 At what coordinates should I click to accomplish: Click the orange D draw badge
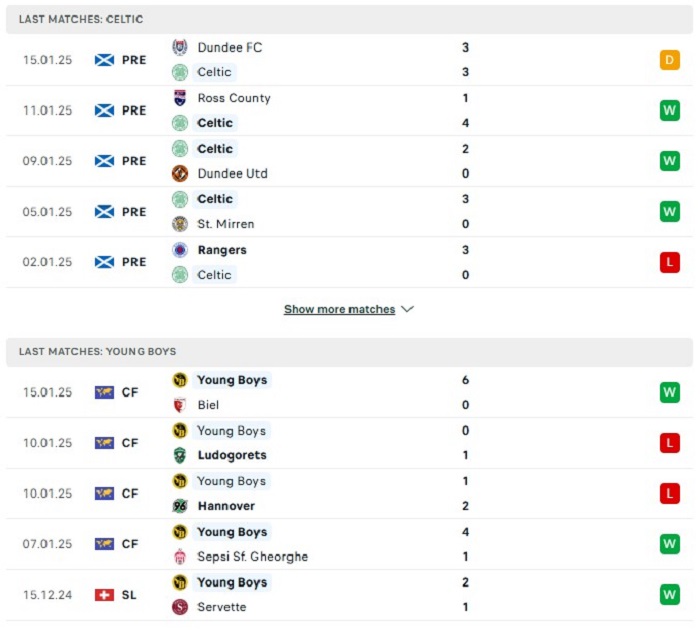670,60
